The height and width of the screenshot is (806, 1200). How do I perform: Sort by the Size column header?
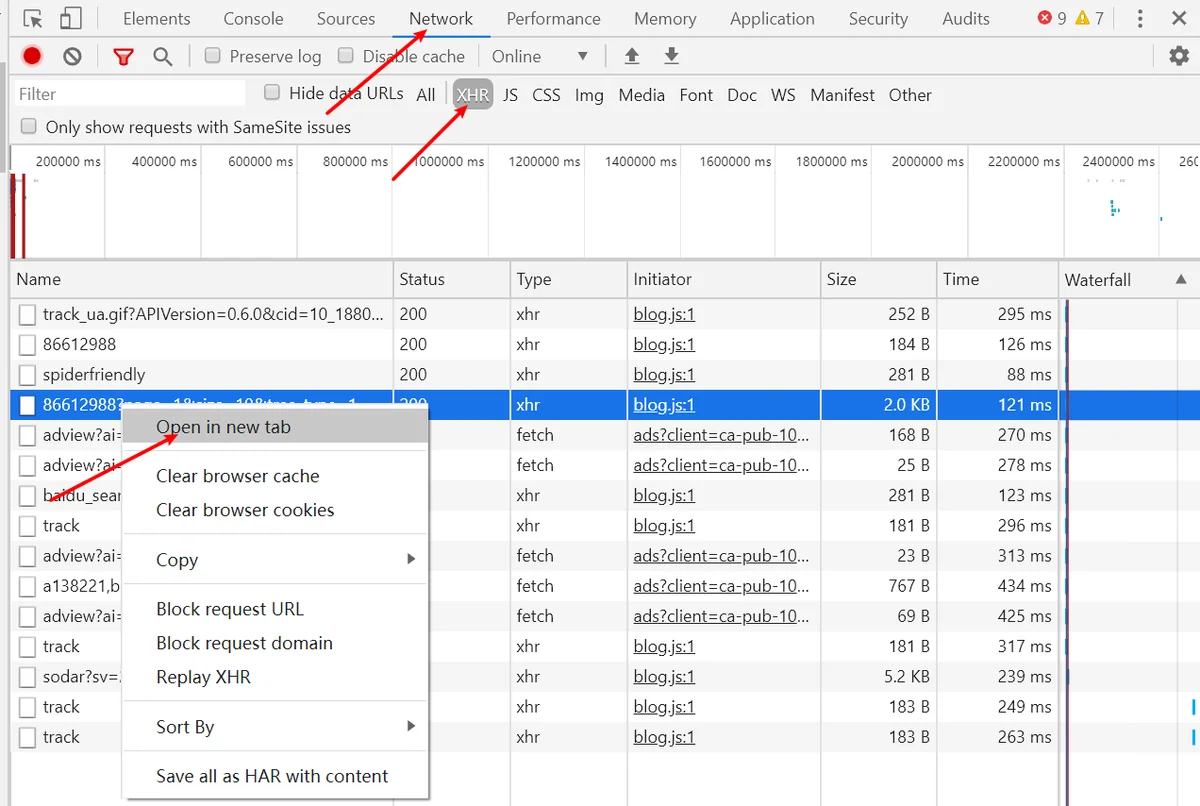pos(878,279)
